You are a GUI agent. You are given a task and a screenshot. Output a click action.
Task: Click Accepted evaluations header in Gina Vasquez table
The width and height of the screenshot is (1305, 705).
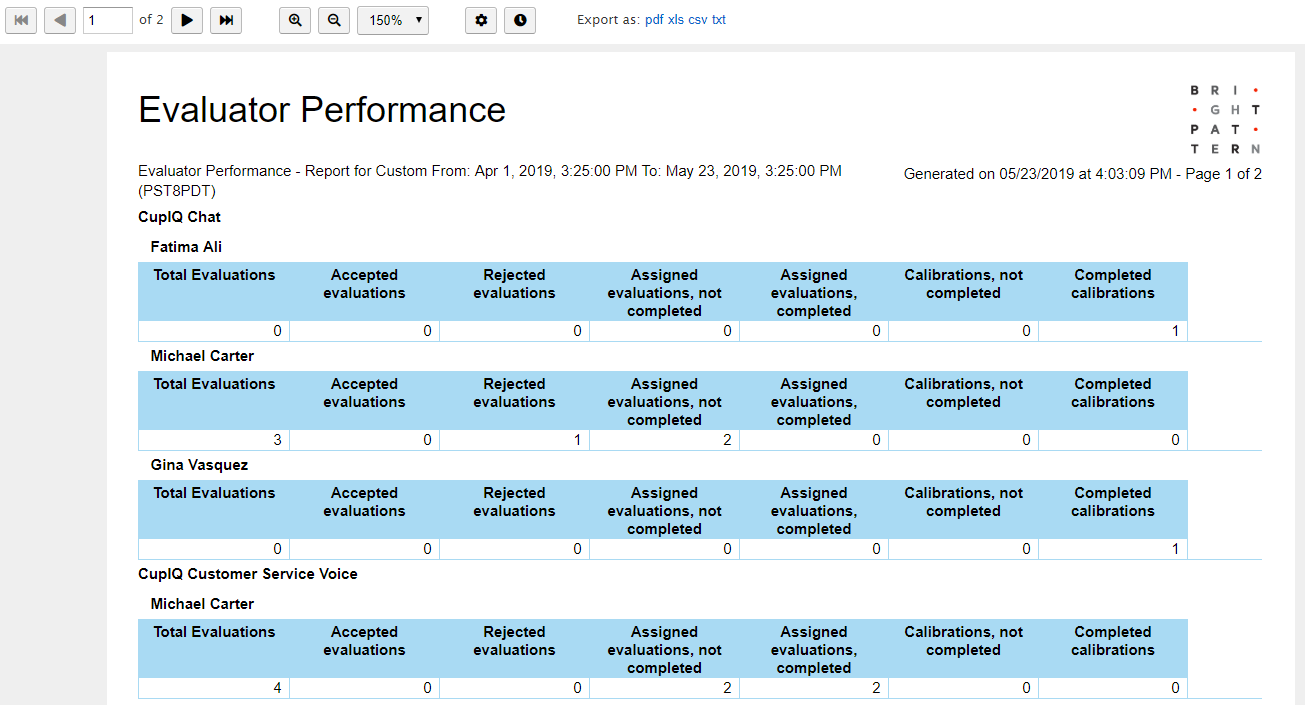364,502
